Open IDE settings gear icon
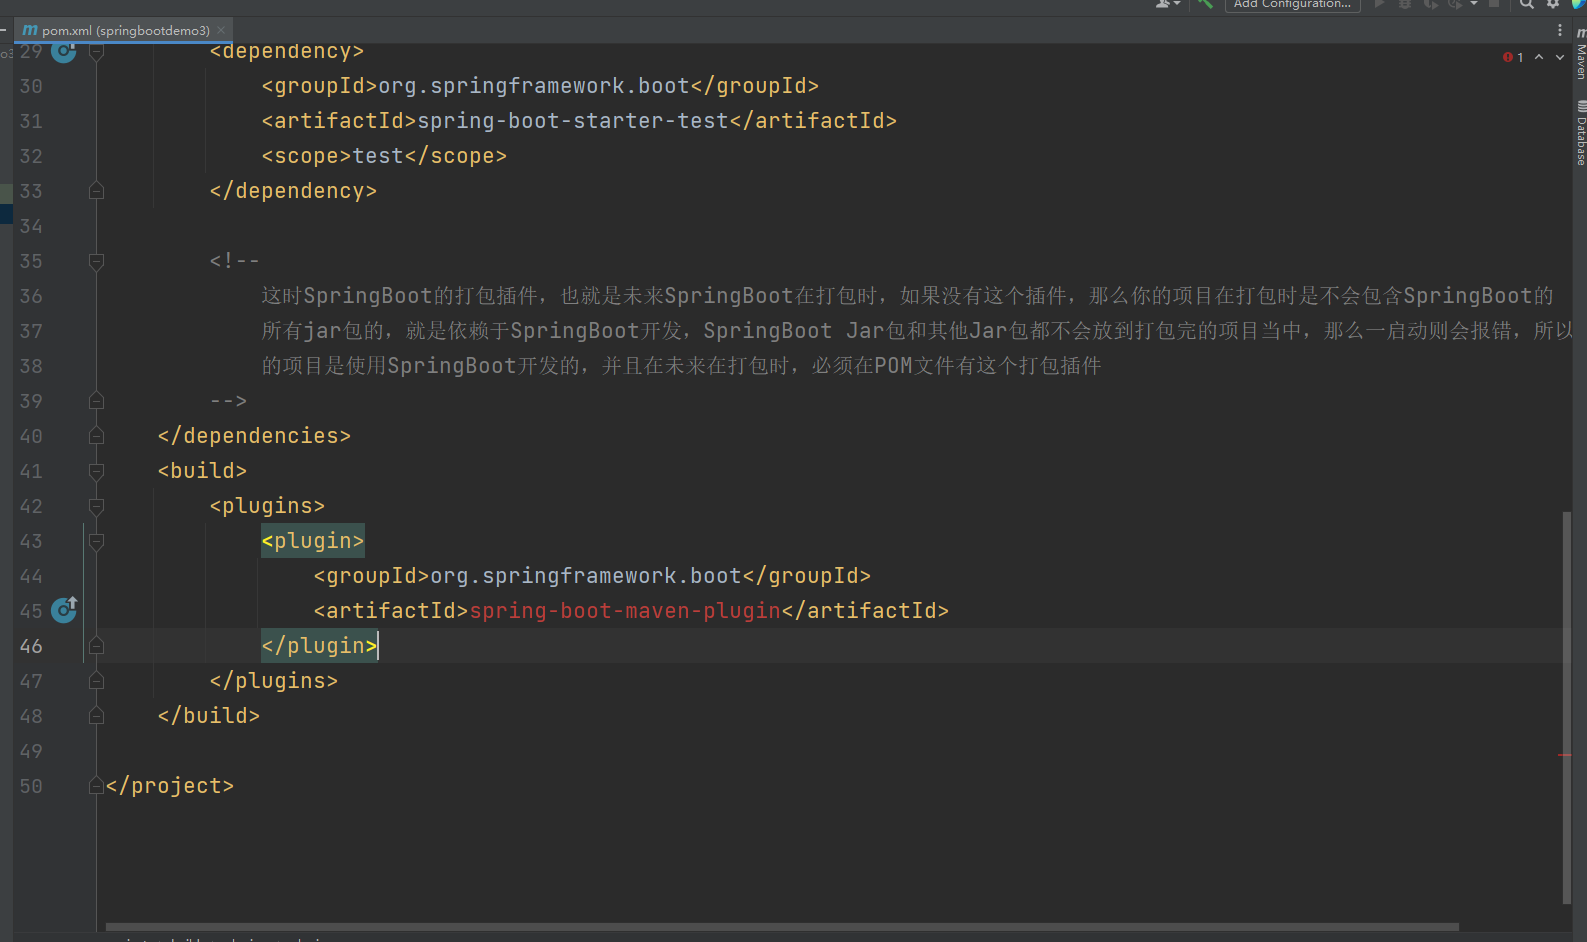1587x942 pixels. [1553, 4]
